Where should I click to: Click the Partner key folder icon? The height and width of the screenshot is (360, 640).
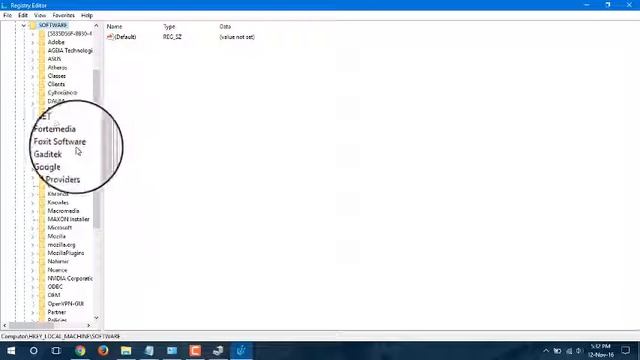coord(42,312)
